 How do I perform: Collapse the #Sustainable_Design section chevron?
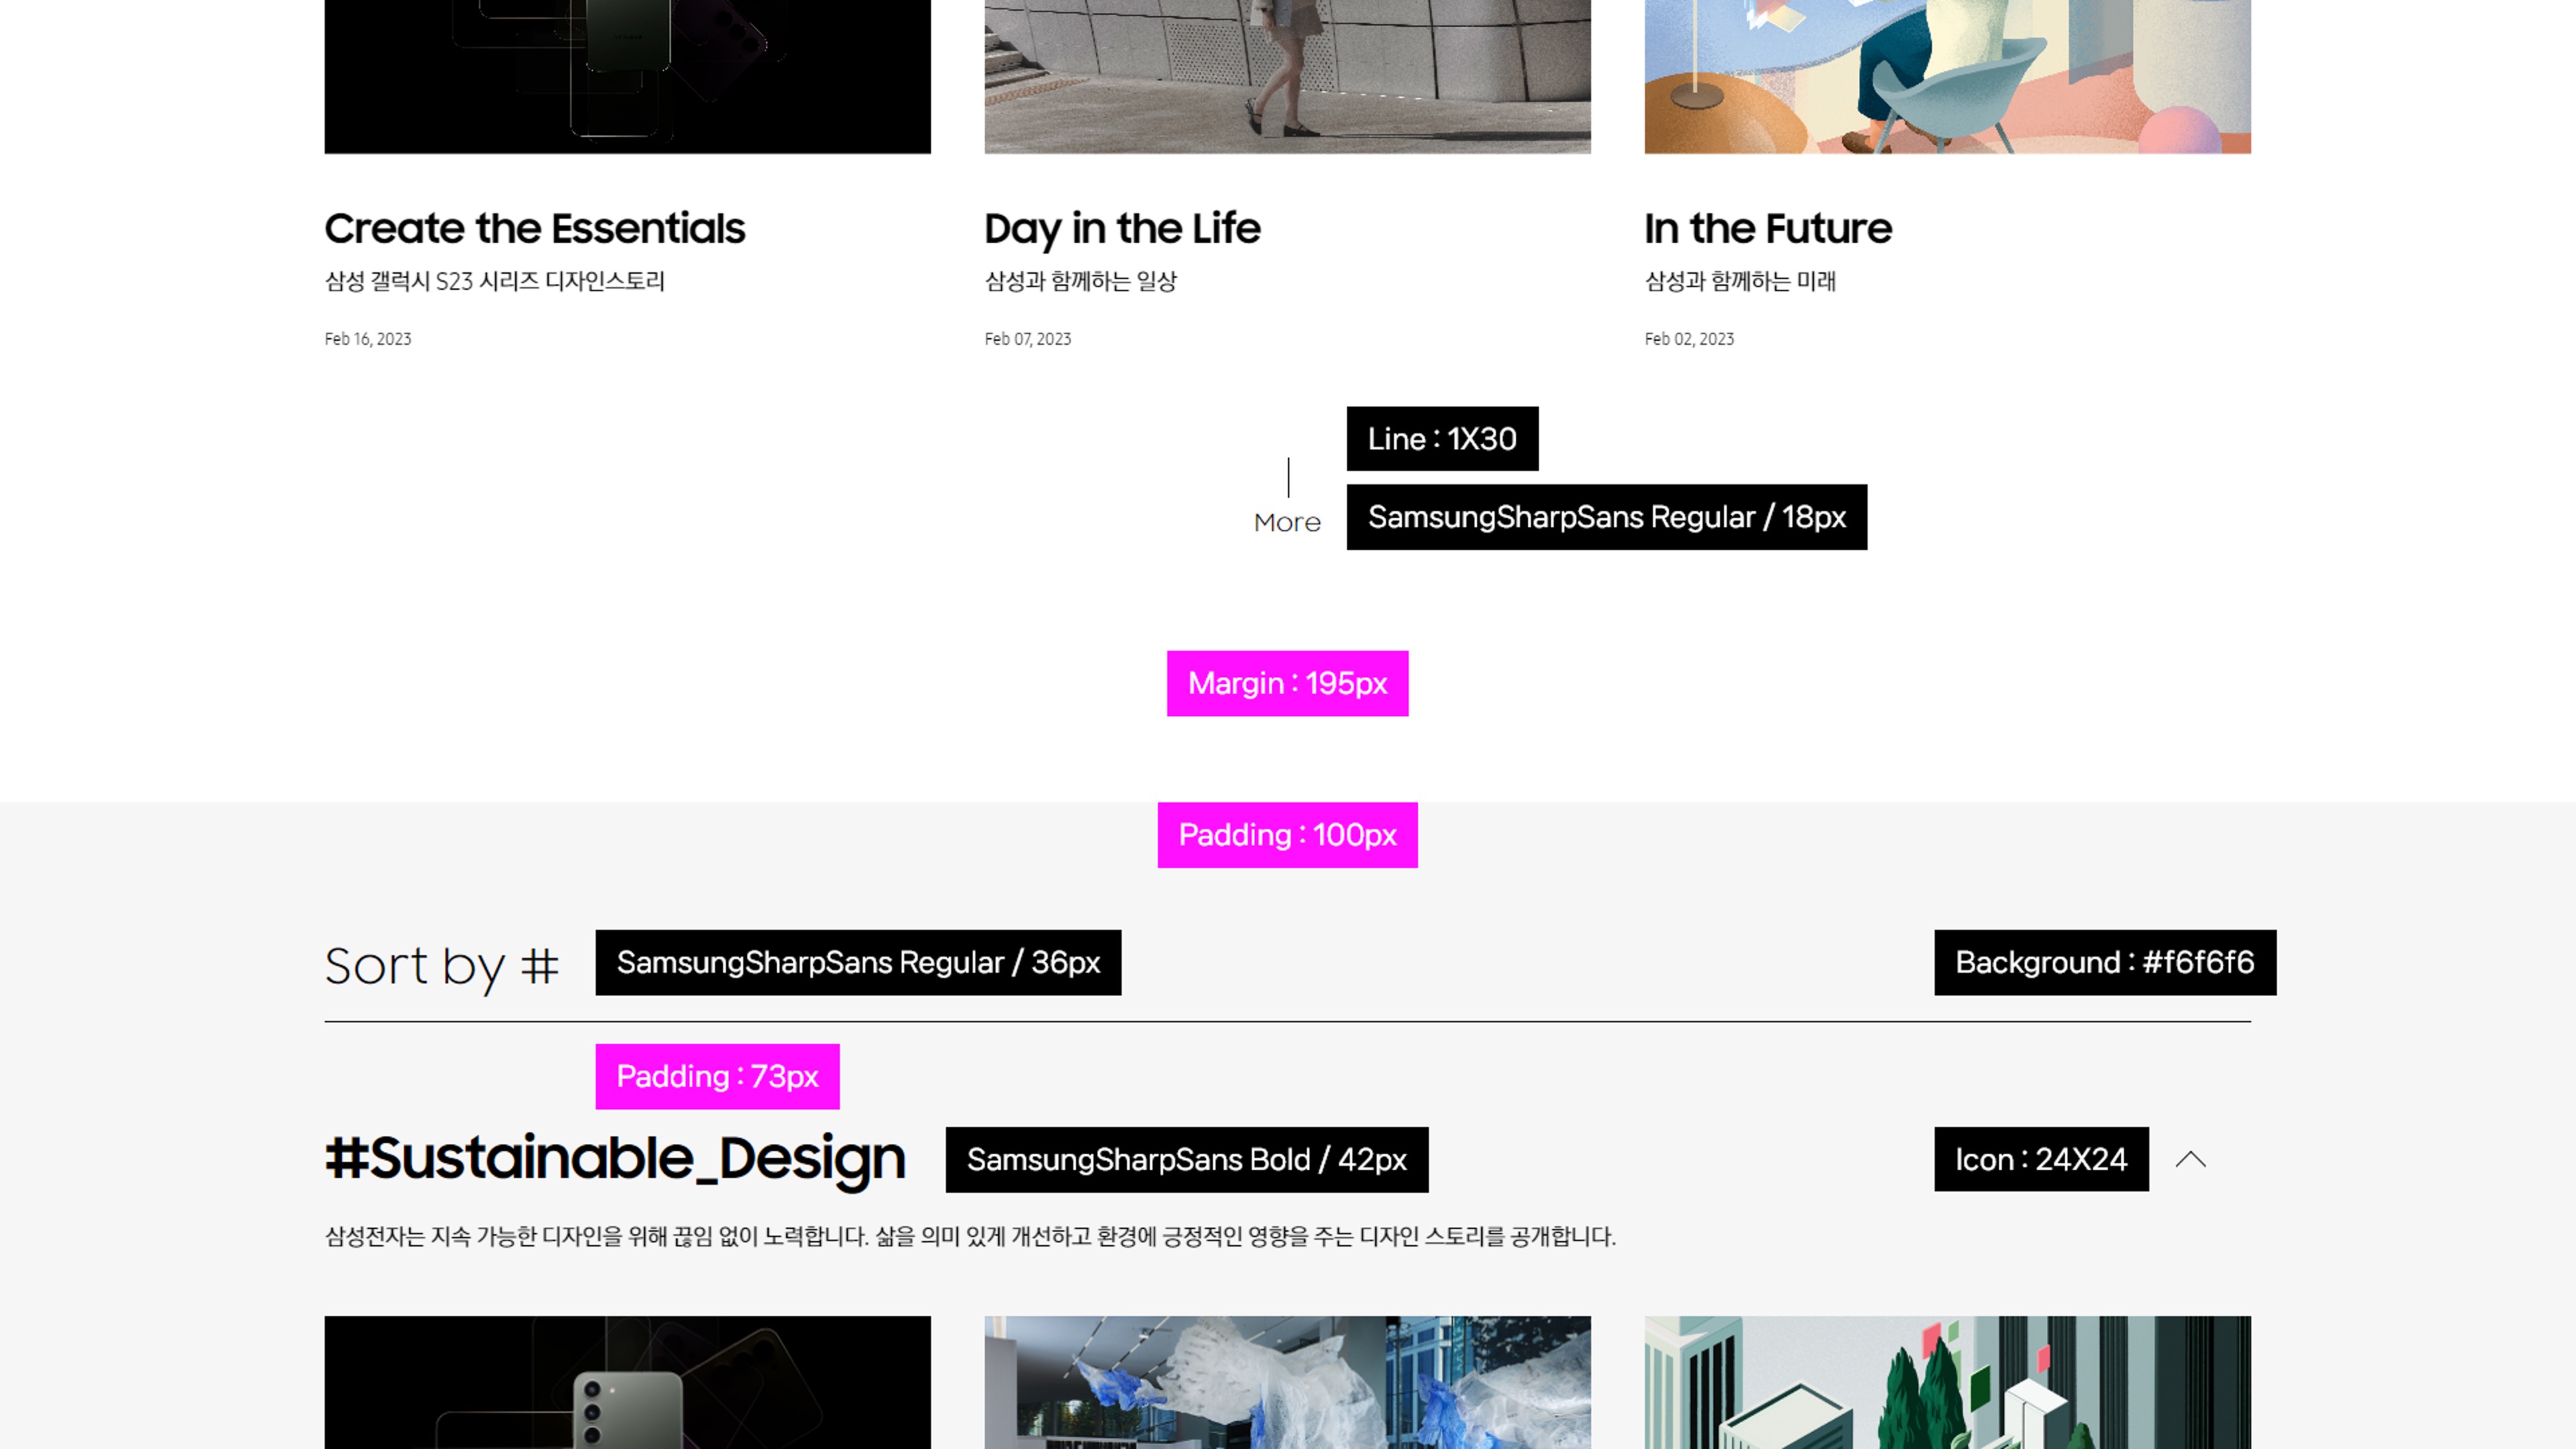[x=2190, y=1159]
